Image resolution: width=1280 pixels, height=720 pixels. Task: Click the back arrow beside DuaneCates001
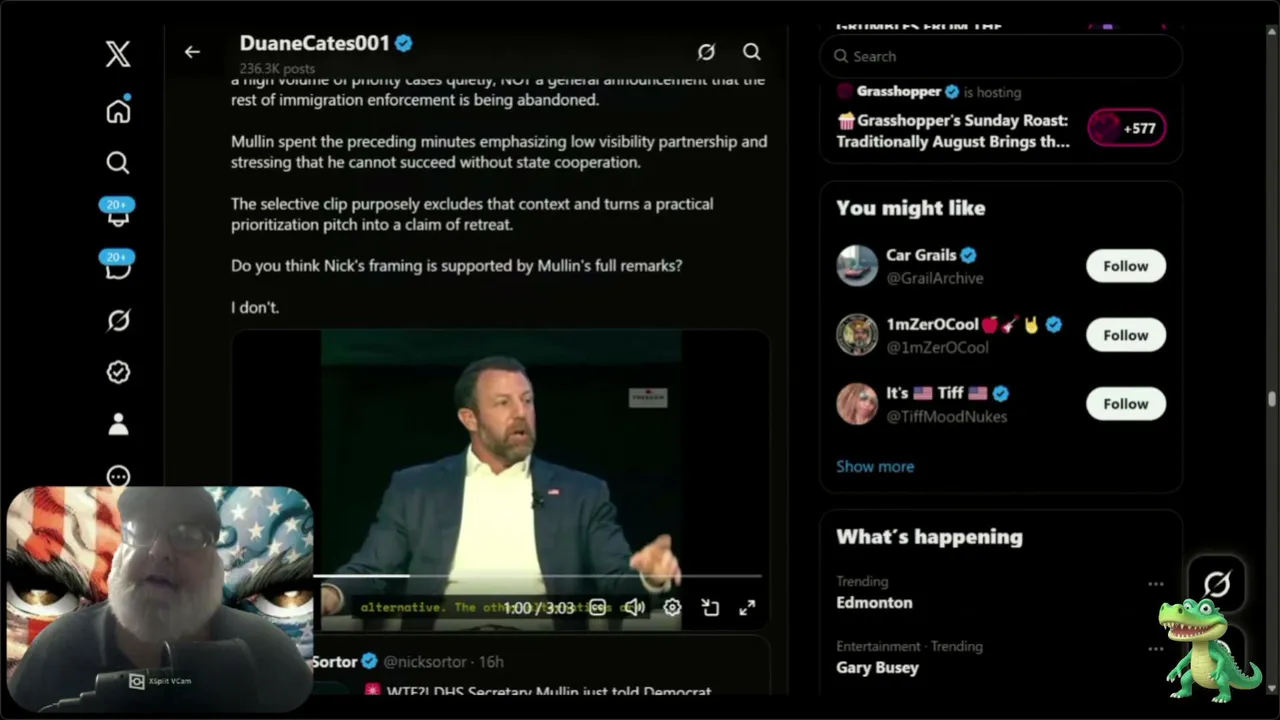[x=192, y=52]
